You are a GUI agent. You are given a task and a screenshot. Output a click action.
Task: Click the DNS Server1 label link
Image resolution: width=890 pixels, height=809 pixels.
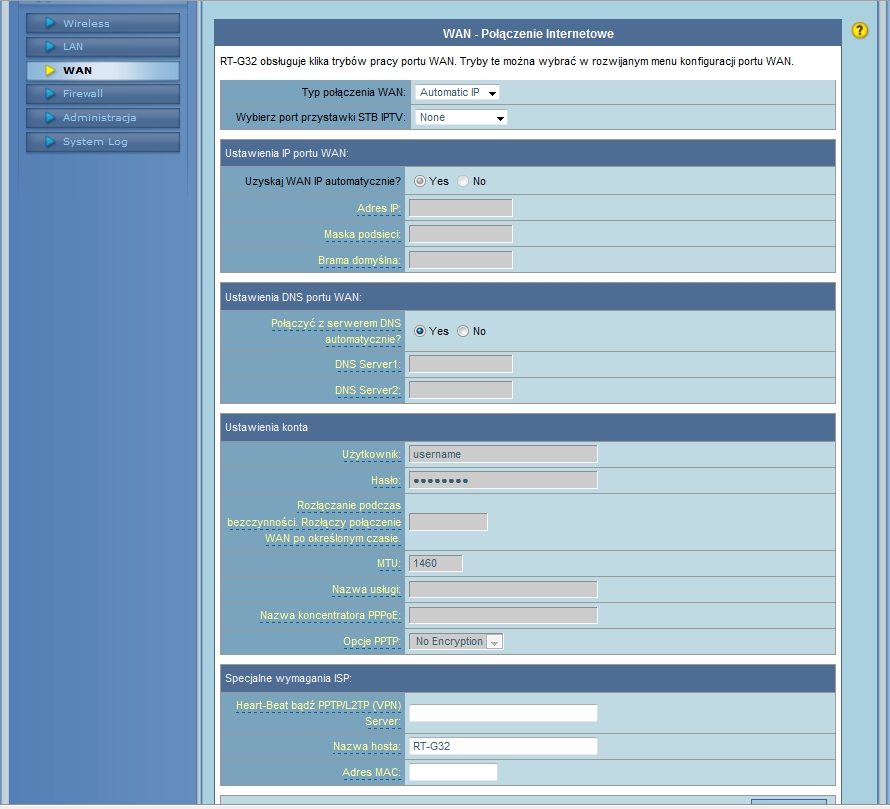coord(368,364)
